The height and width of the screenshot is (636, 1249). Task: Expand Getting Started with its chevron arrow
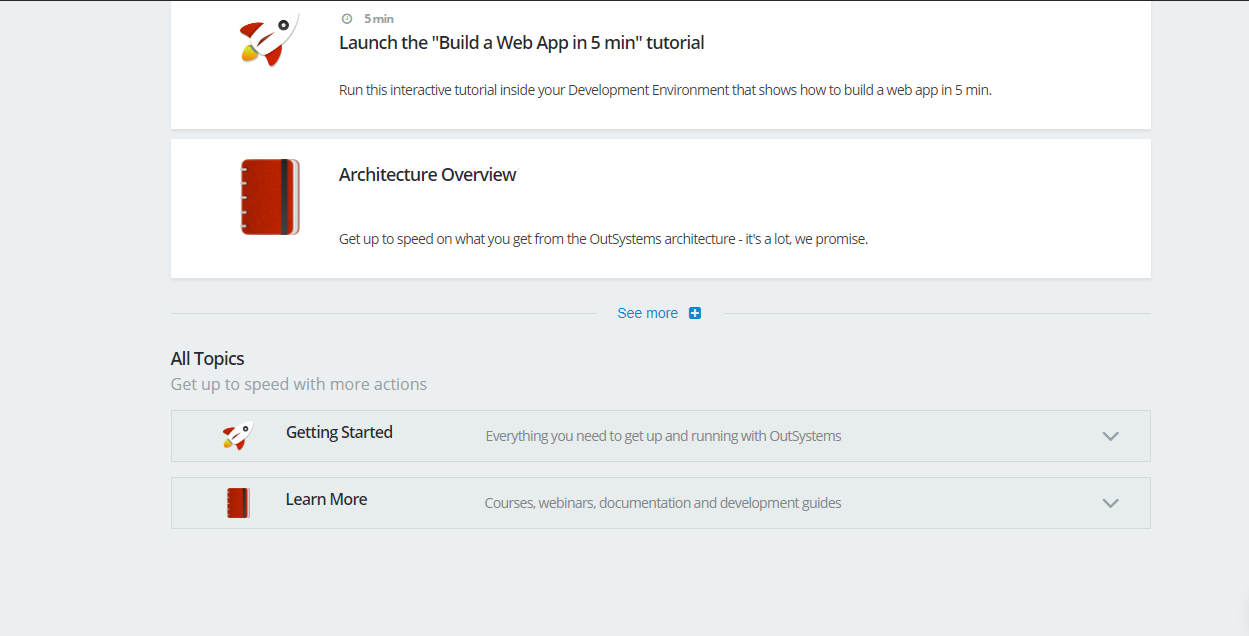(x=1110, y=436)
